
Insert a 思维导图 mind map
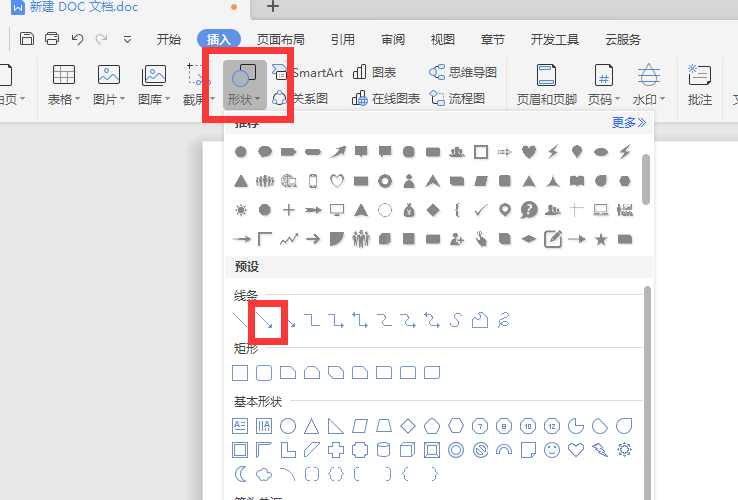tap(463, 73)
